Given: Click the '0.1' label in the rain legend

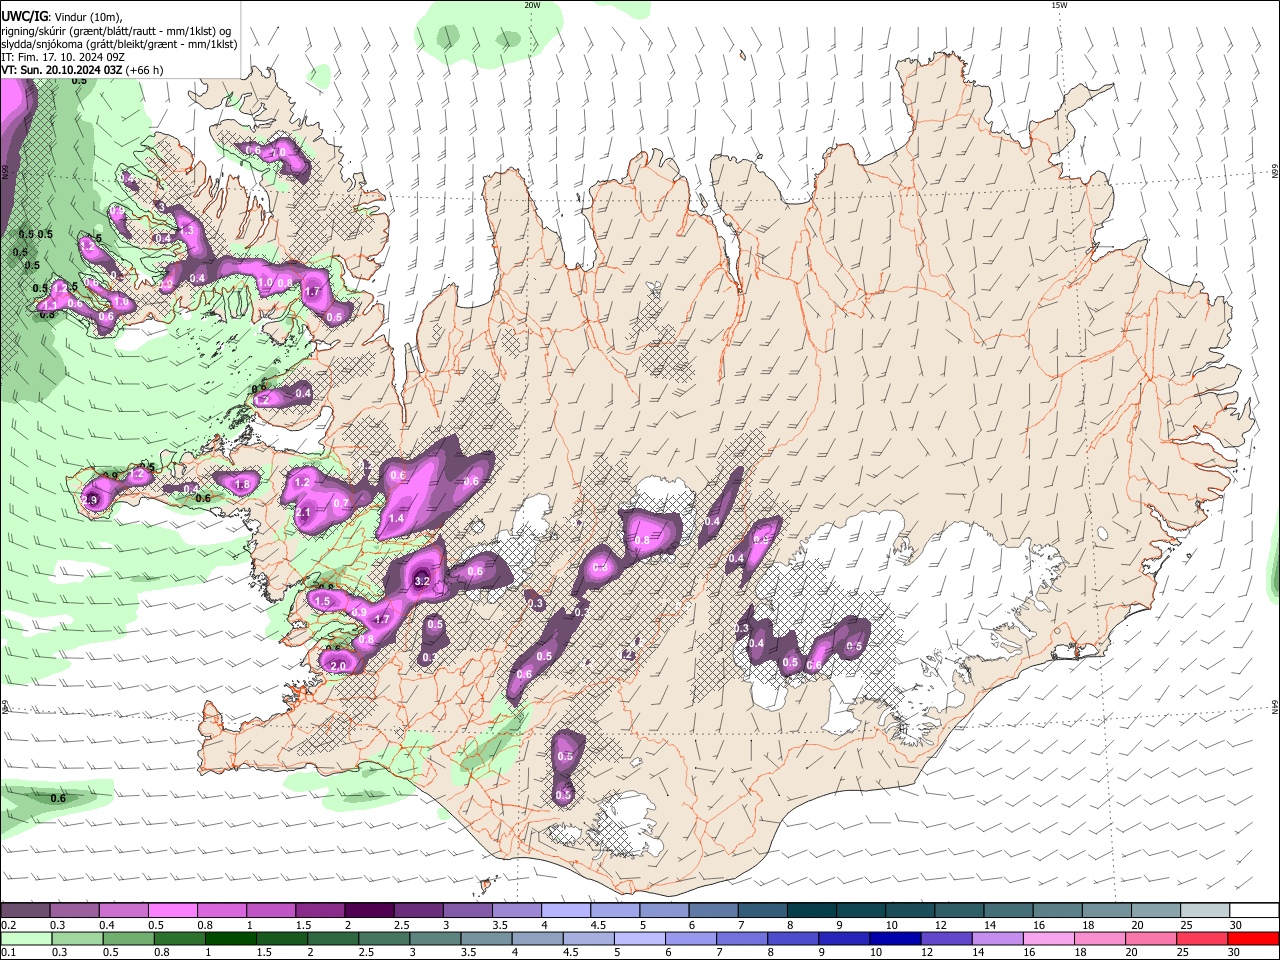Looking at the screenshot, I should click(7, 953).
